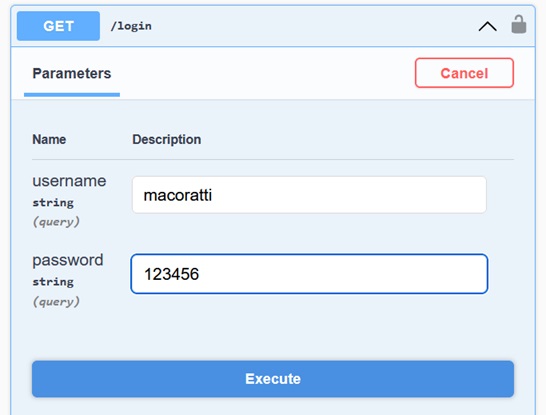
Task: Collapse the /login operation with the chevron
Action: pos(488,26)
